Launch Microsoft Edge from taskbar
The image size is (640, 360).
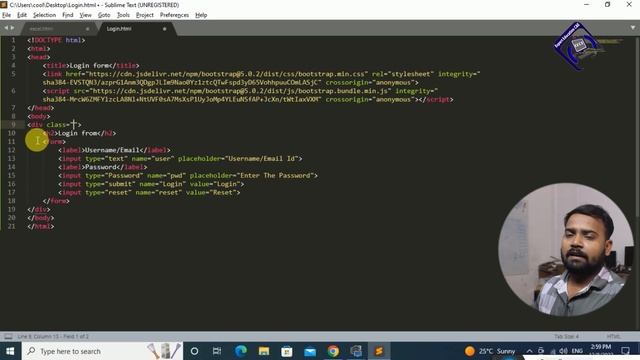(x=240, y=351)
